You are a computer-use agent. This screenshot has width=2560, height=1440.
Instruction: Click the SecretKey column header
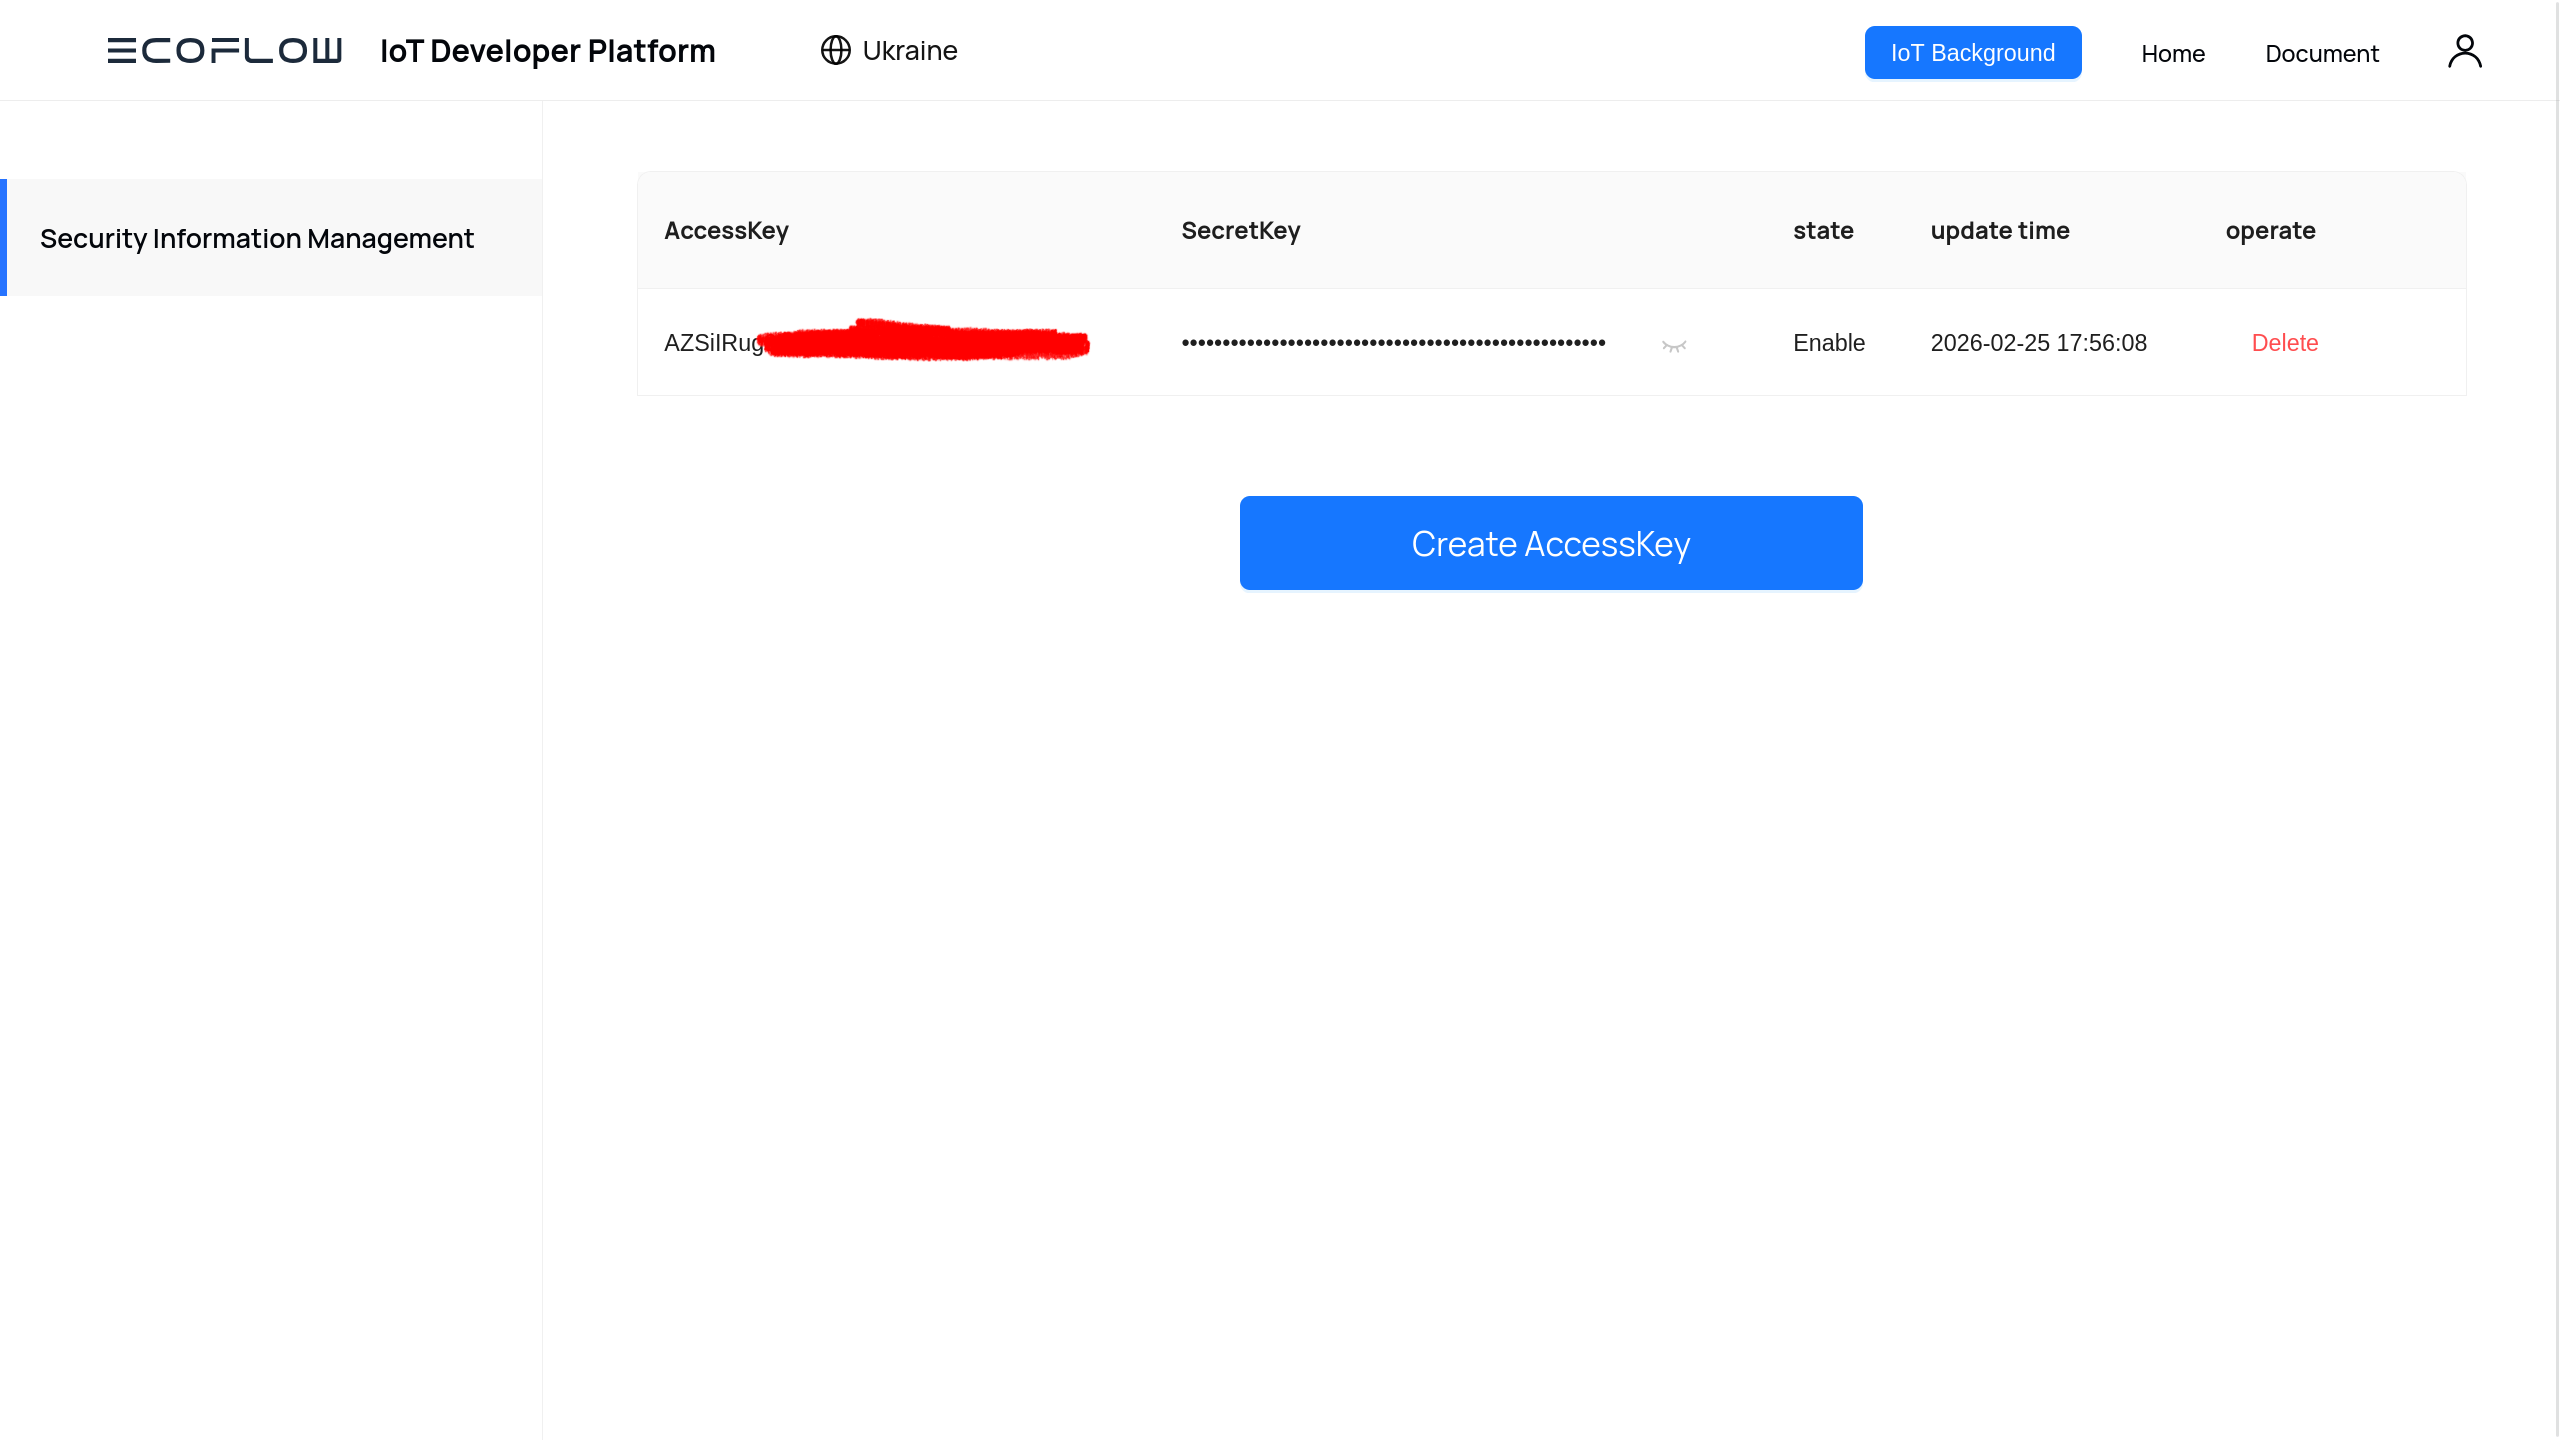pos(1240,231)
